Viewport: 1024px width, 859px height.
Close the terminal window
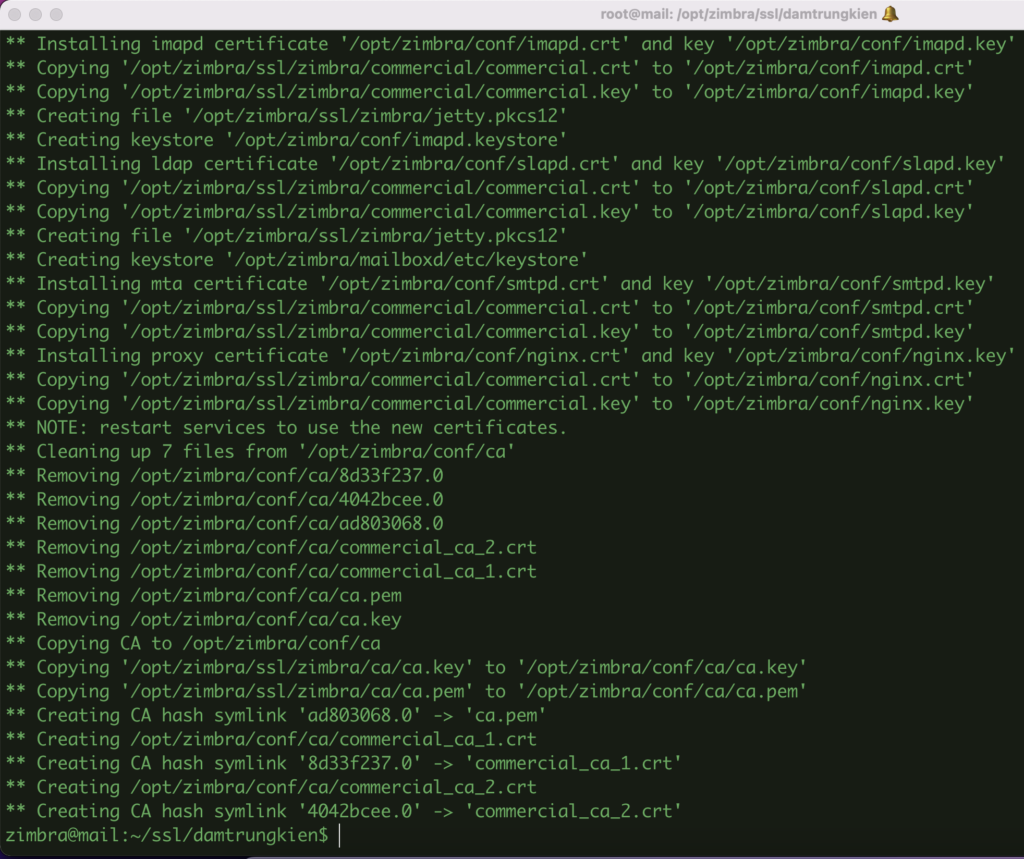(14, 14)
